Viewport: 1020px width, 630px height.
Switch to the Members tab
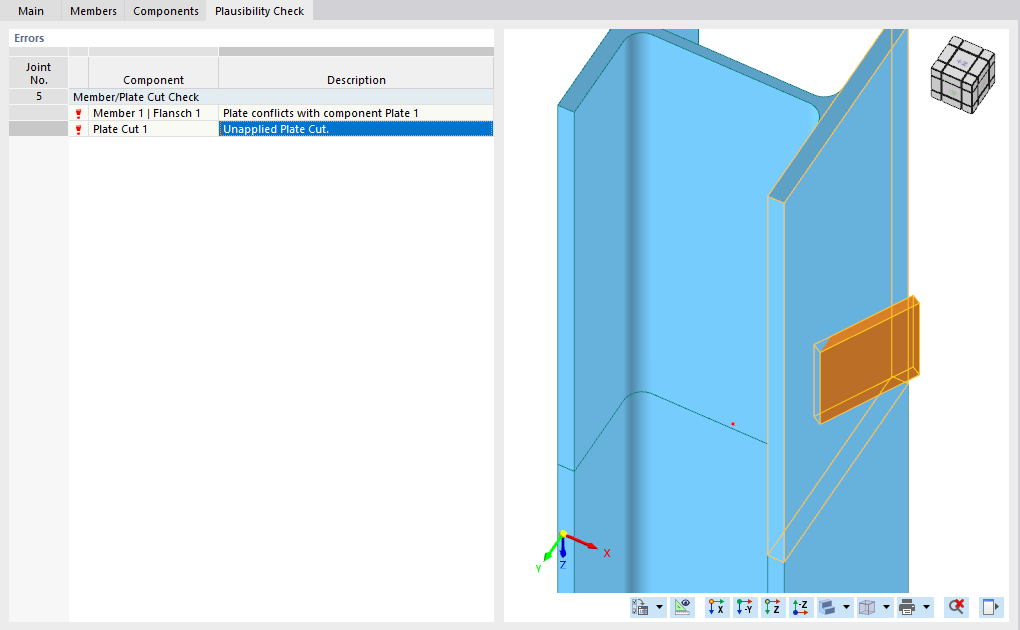(93, 11)
